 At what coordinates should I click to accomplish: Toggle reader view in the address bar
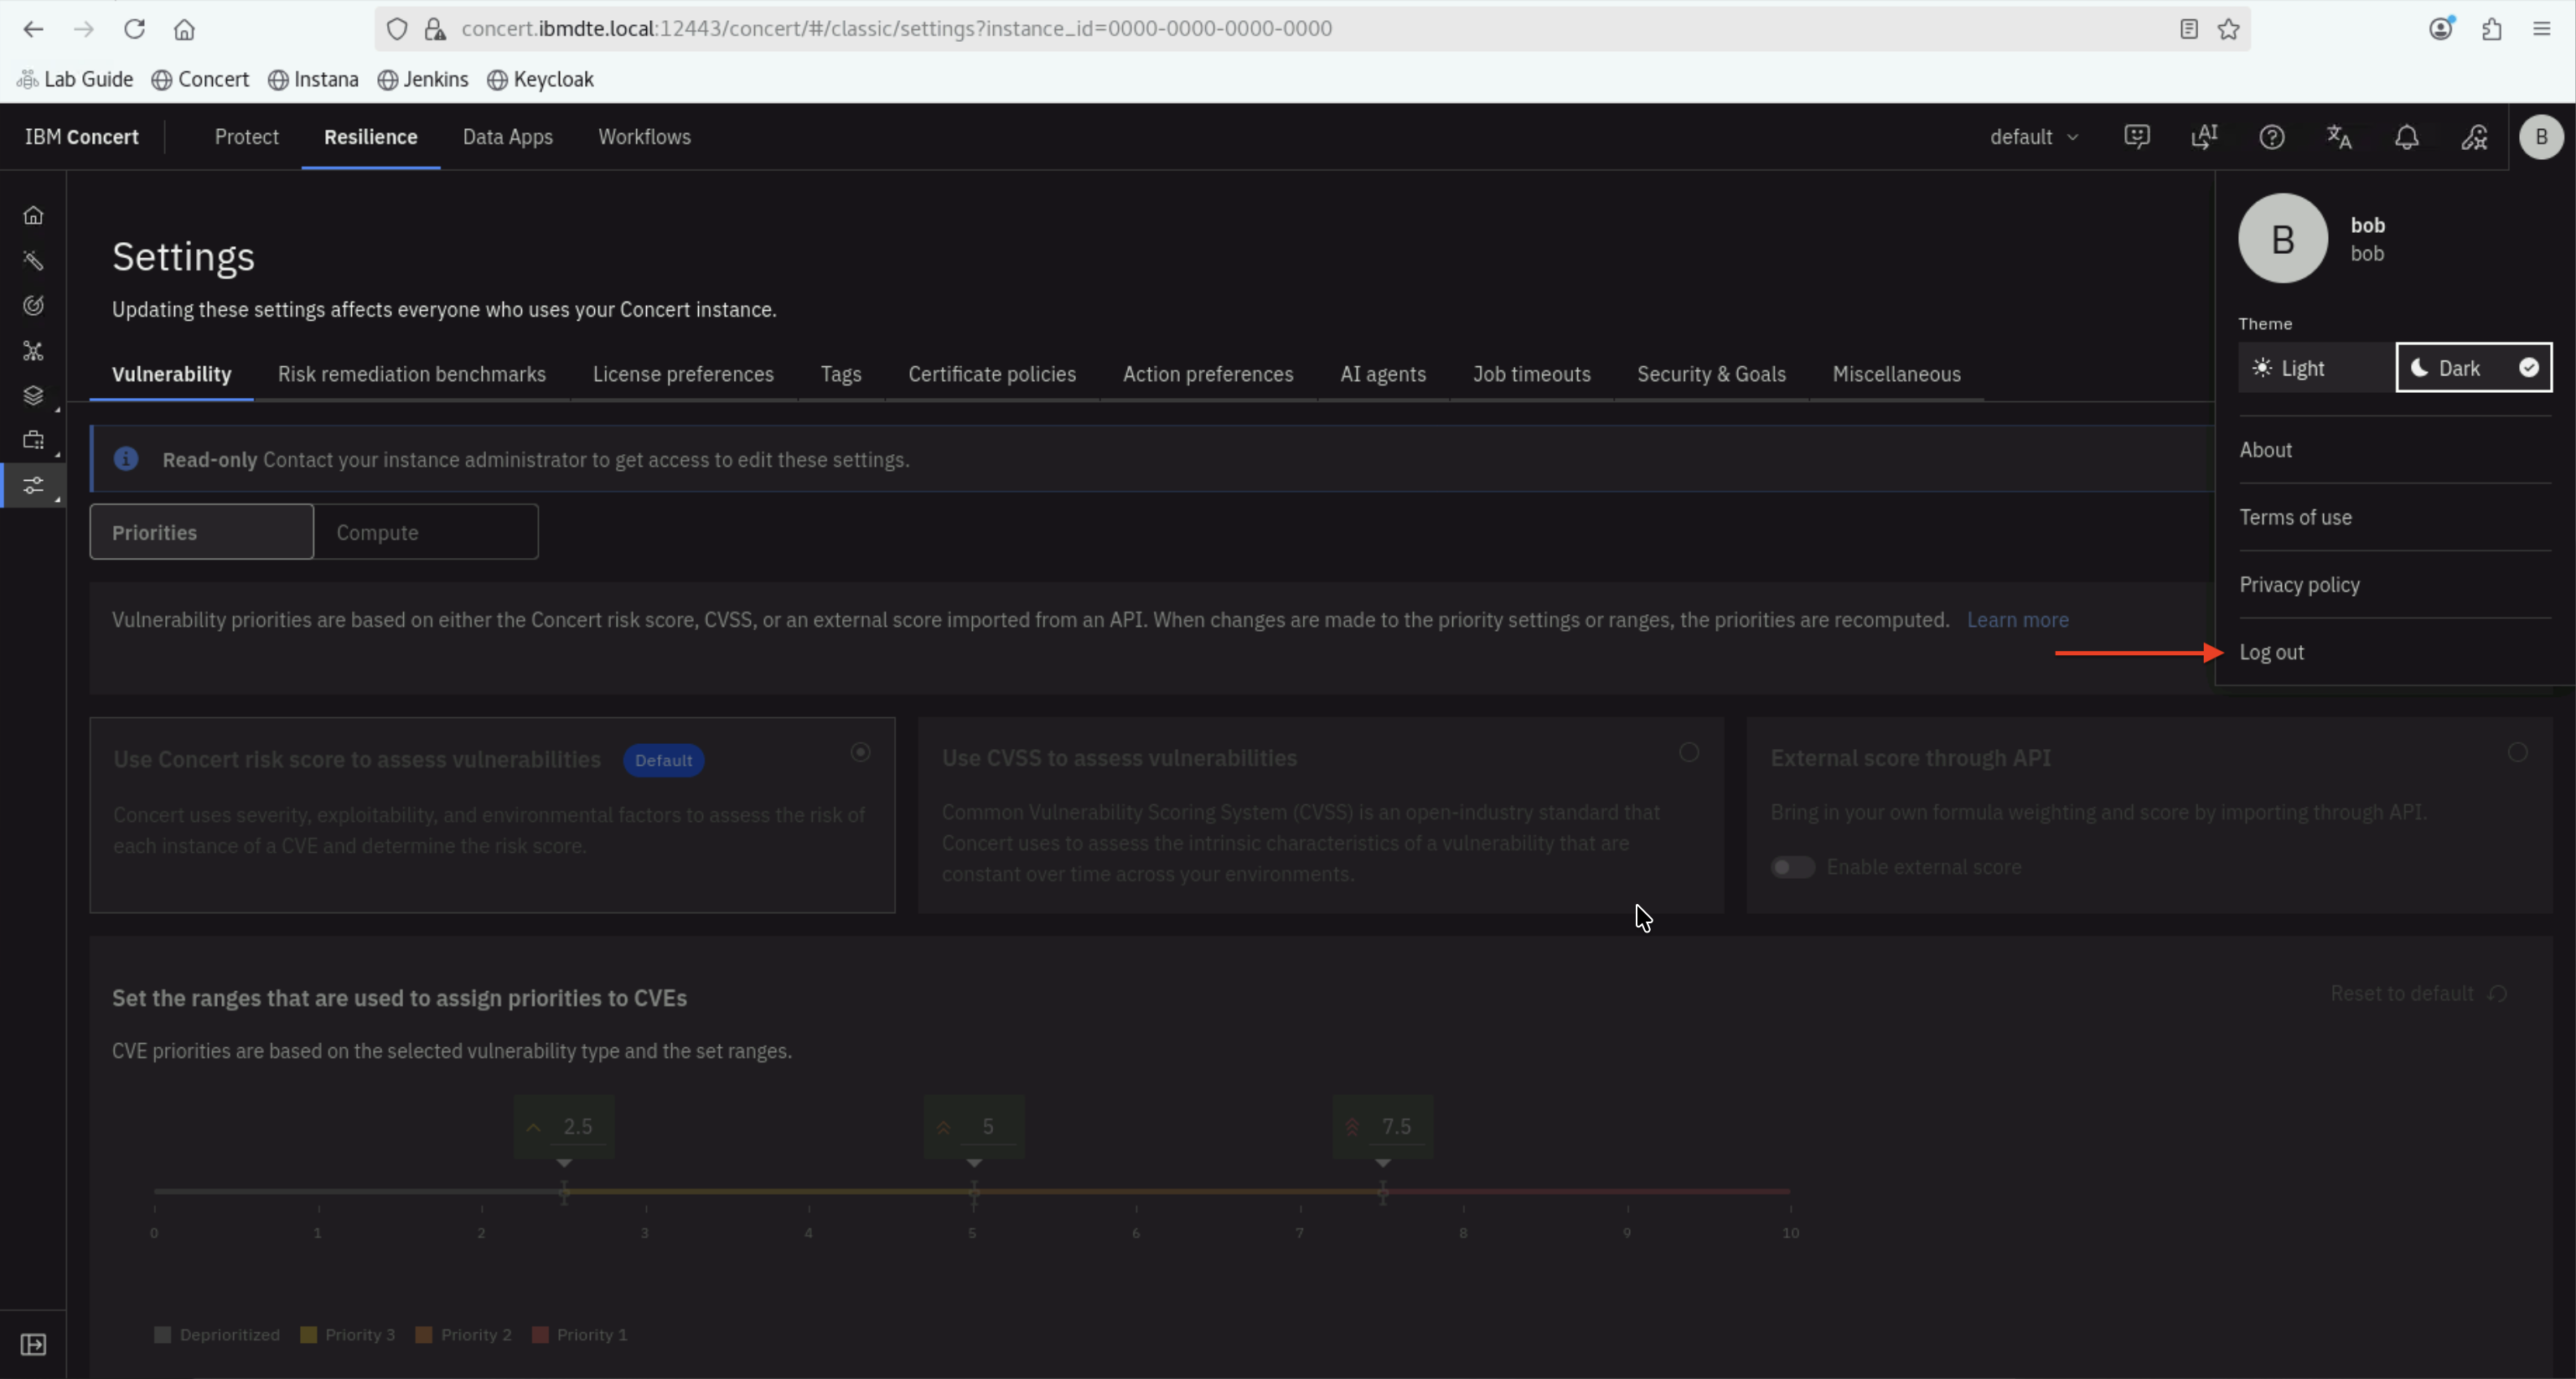click(x=2188, y=29)
